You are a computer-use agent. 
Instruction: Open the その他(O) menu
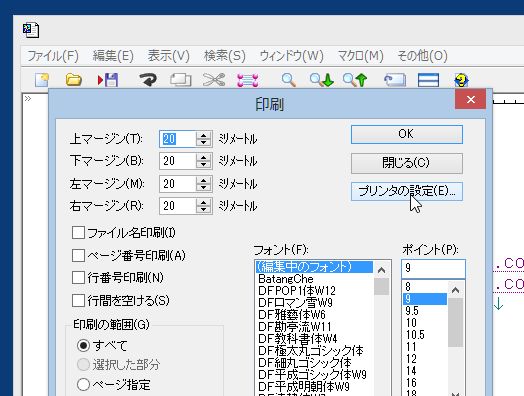[x=422, y=56]
